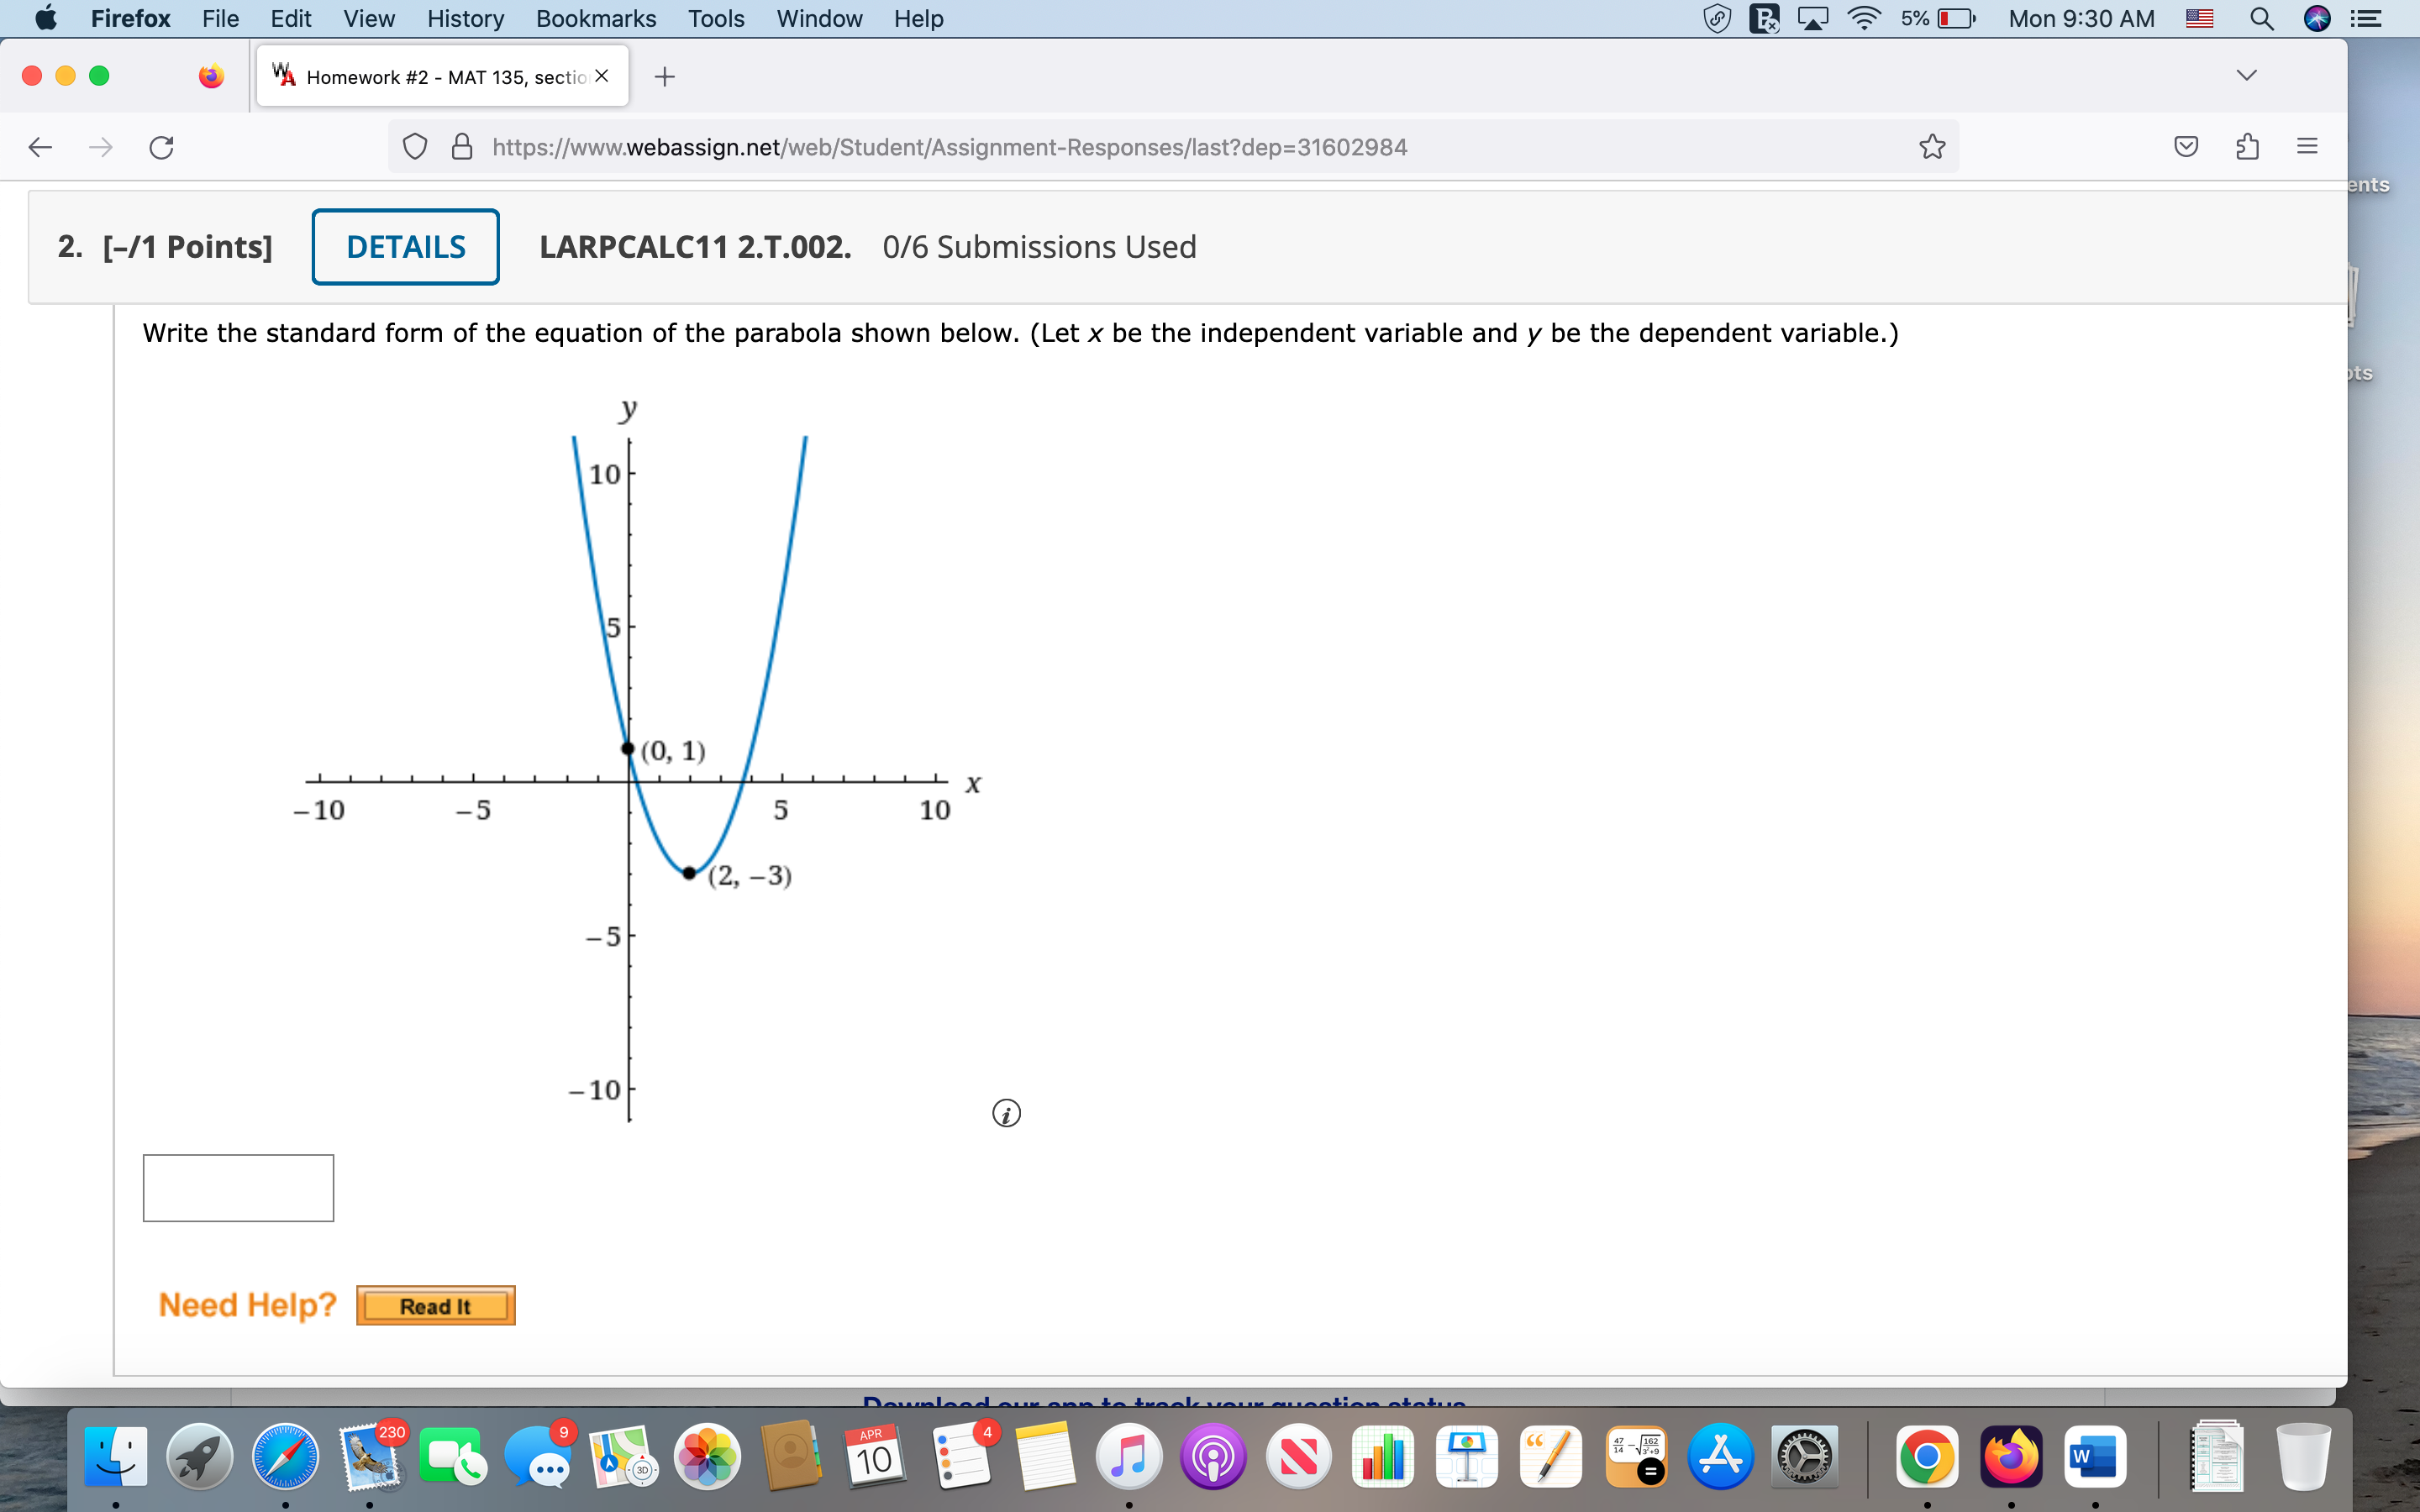Bookmark this page with the star icon
Viewport: 2420px width, 1512px height.
pyautogui.click(x=1930, y=147)
